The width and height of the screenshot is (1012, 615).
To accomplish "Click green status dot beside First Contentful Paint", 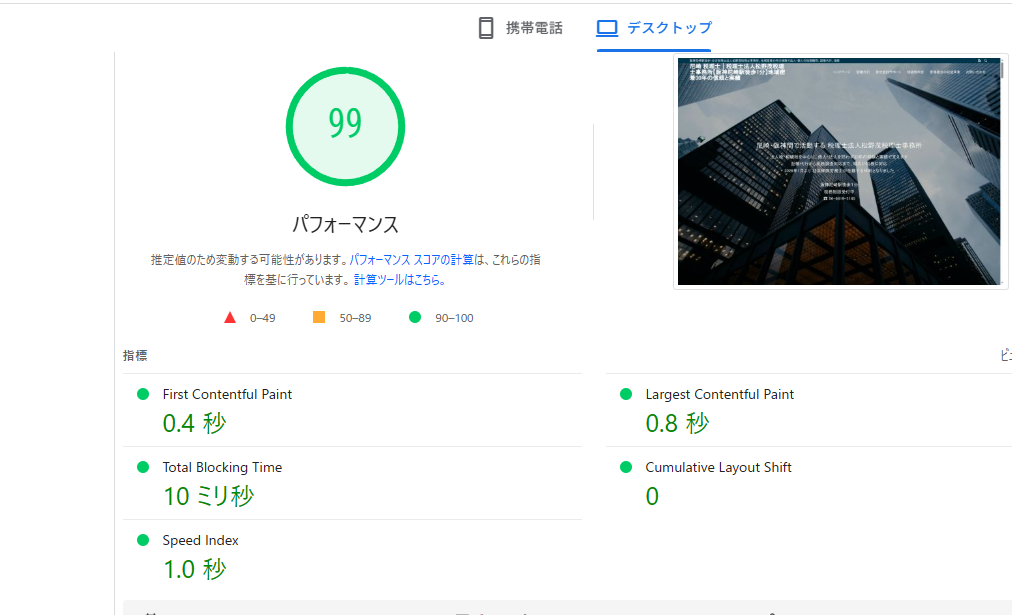I will [143, 394].
